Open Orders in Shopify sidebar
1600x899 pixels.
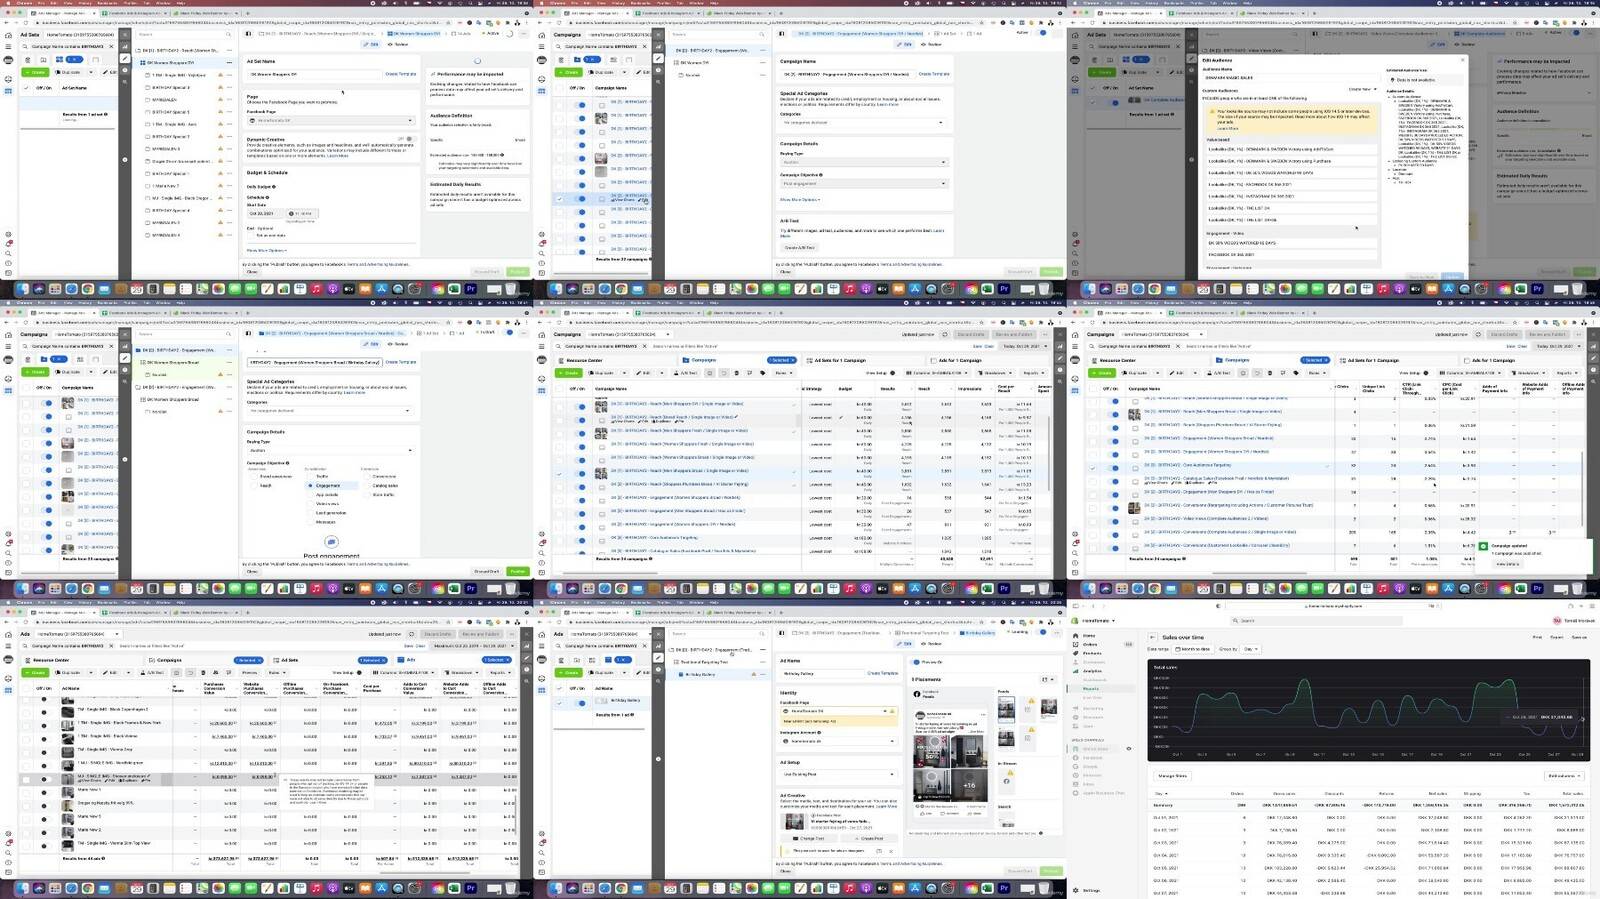1090,644
